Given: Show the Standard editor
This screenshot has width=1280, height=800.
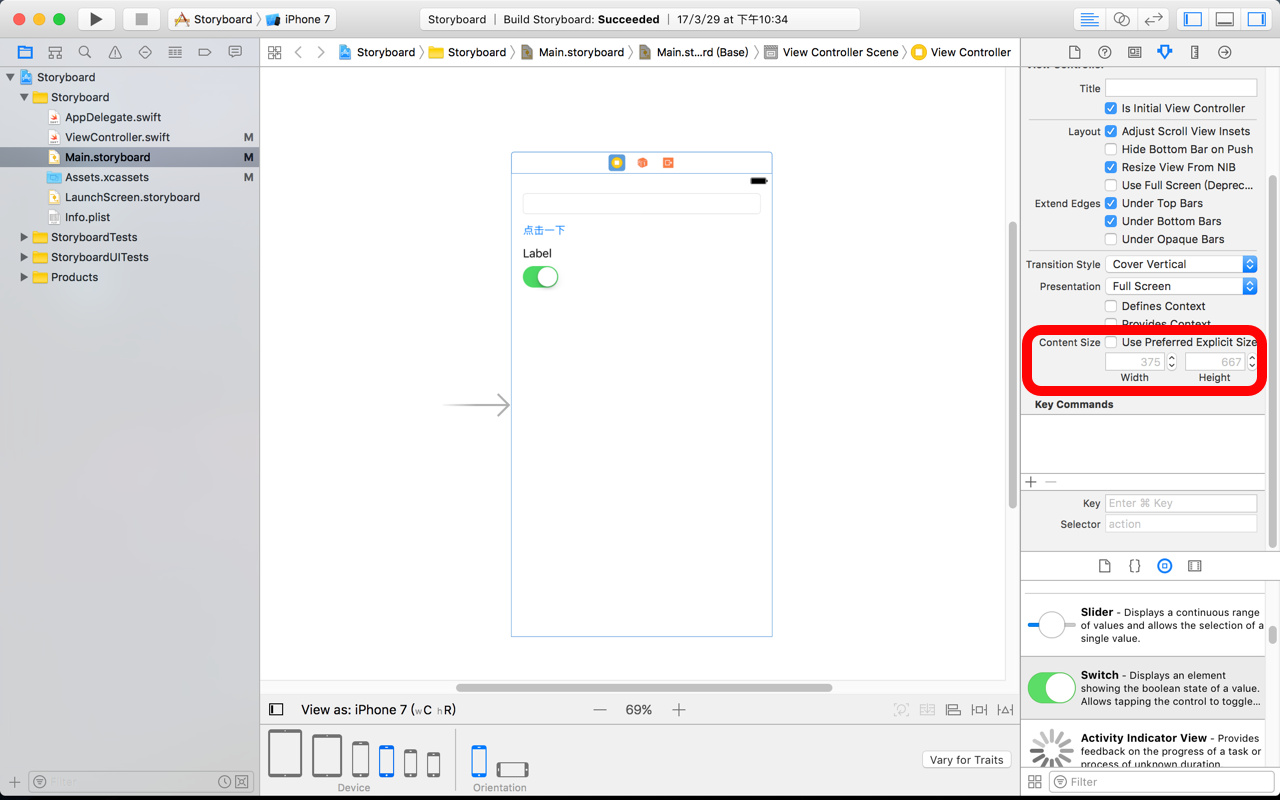Looking at the screenshot, I should point(1089,19).
